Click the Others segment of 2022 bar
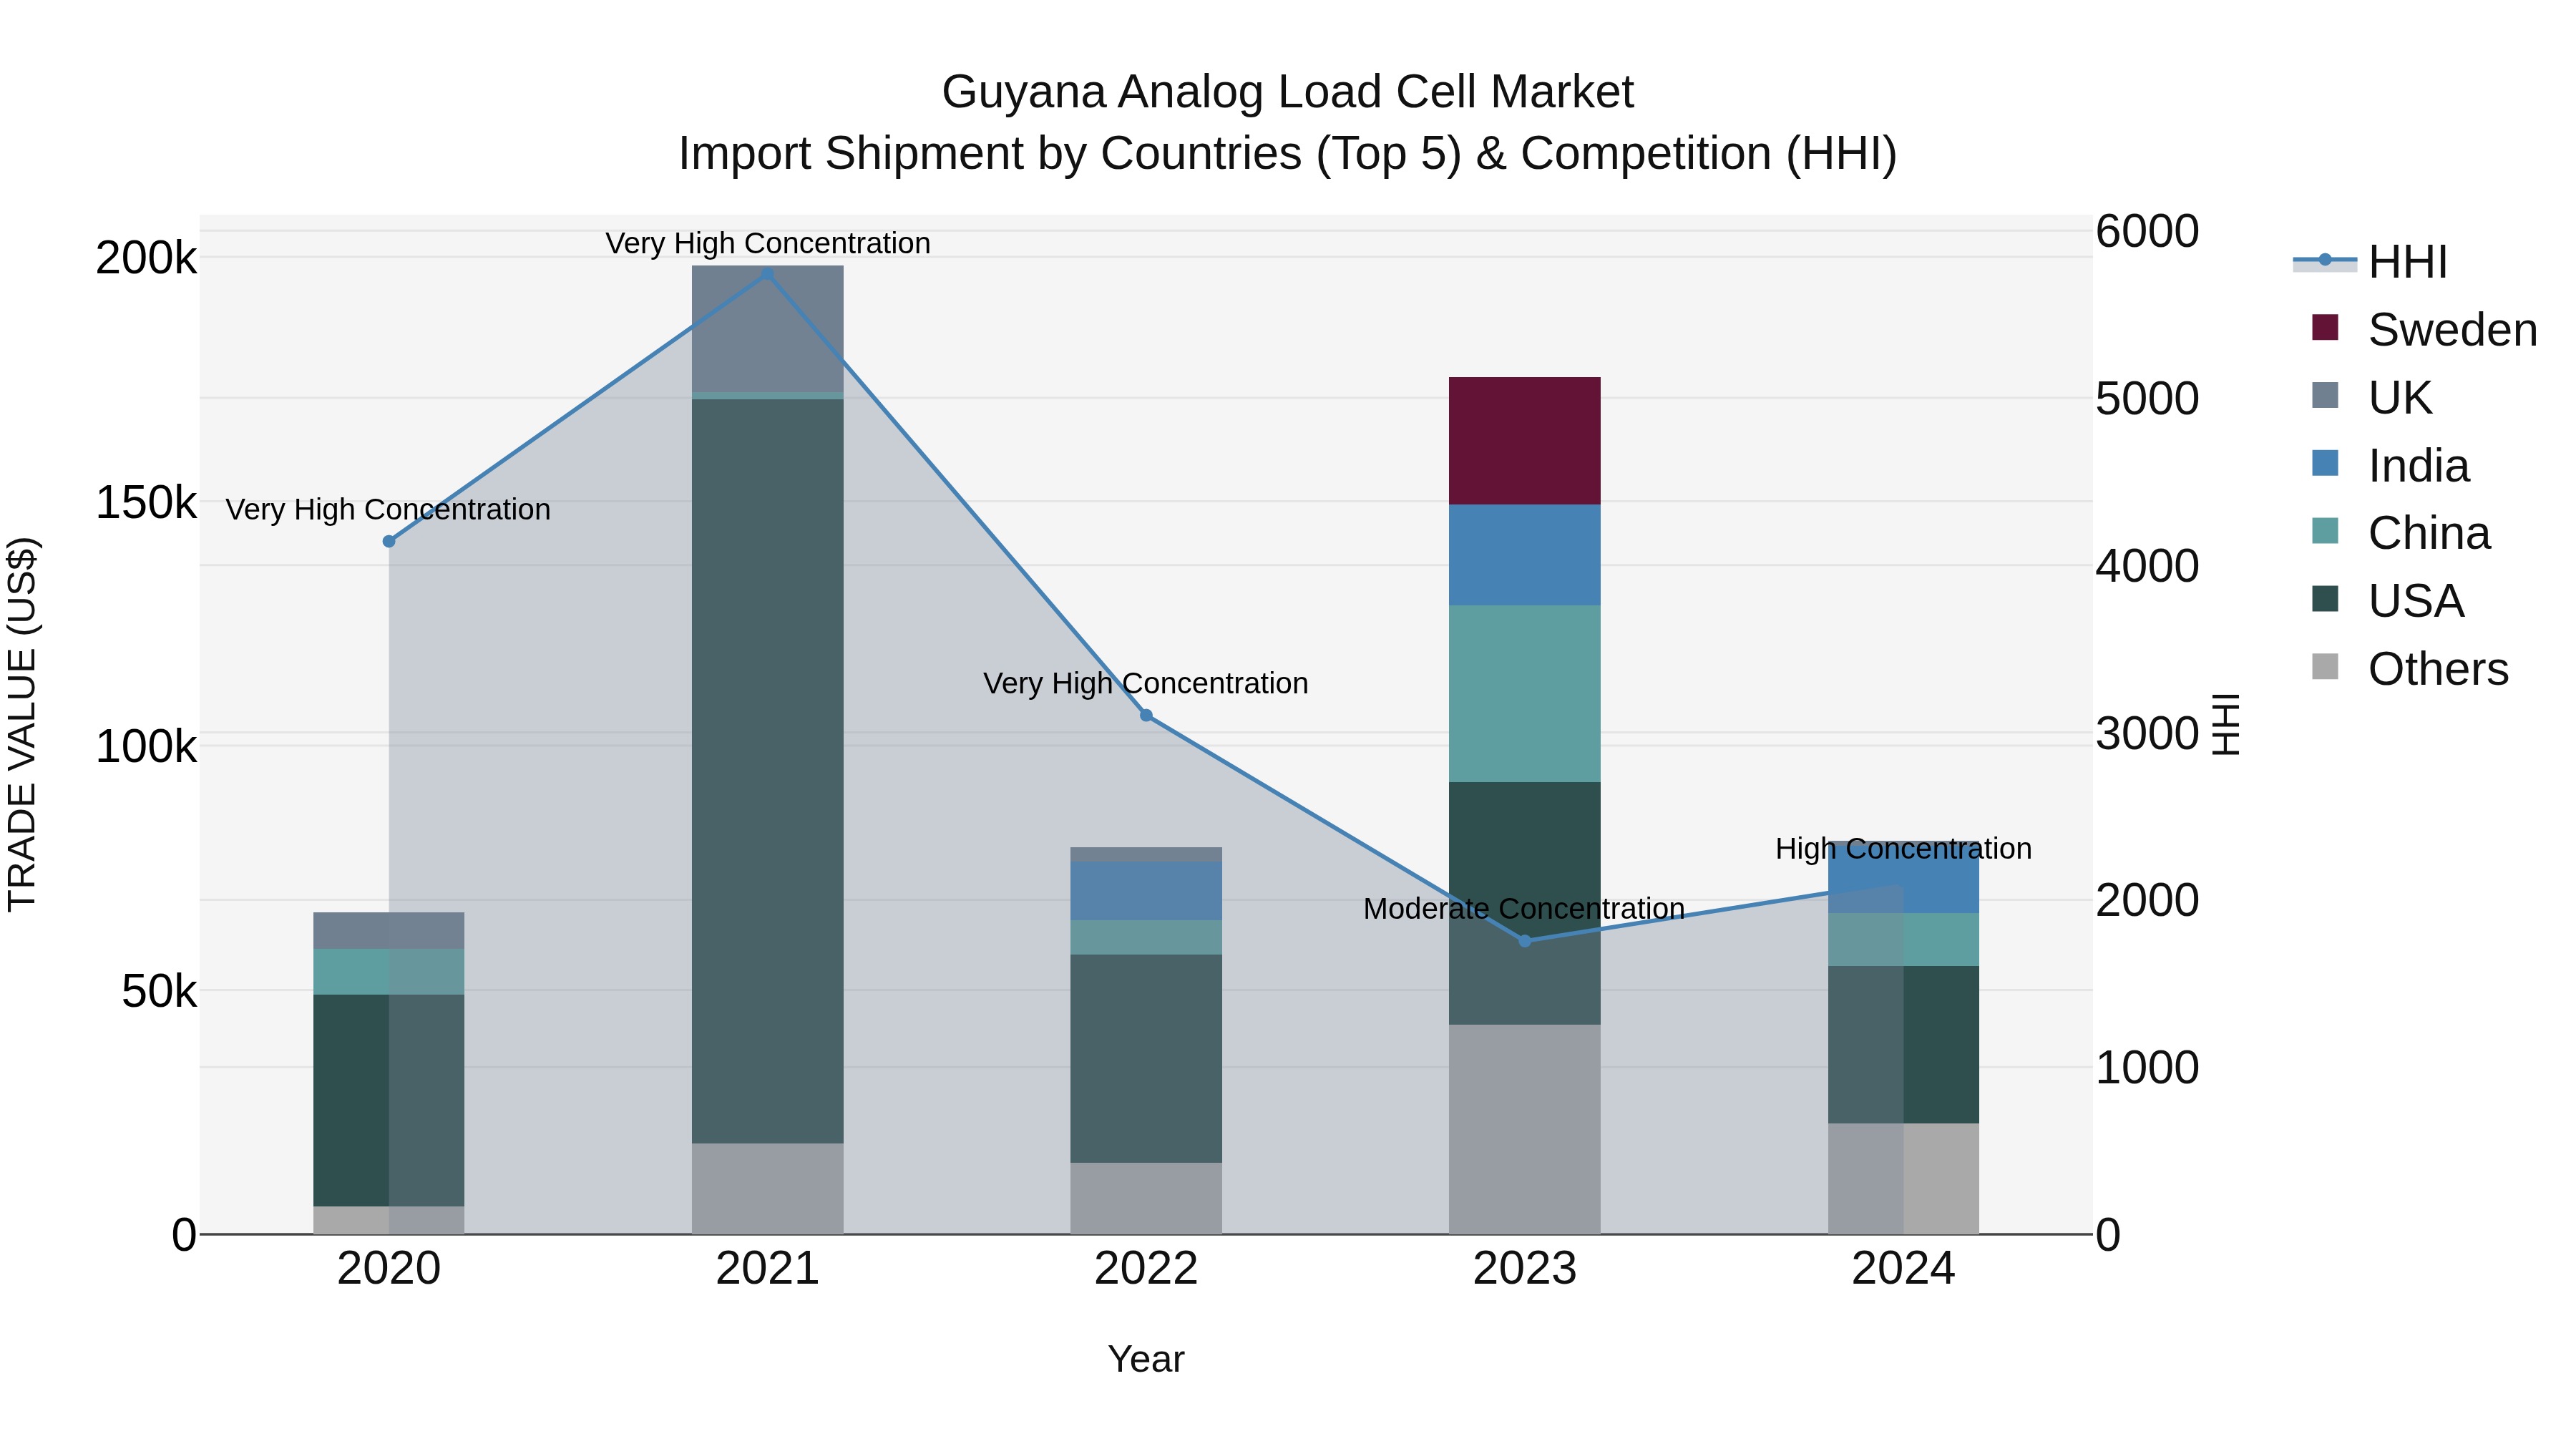This screenshot has height=1449, width=2576. (x=1146, y=1198)
